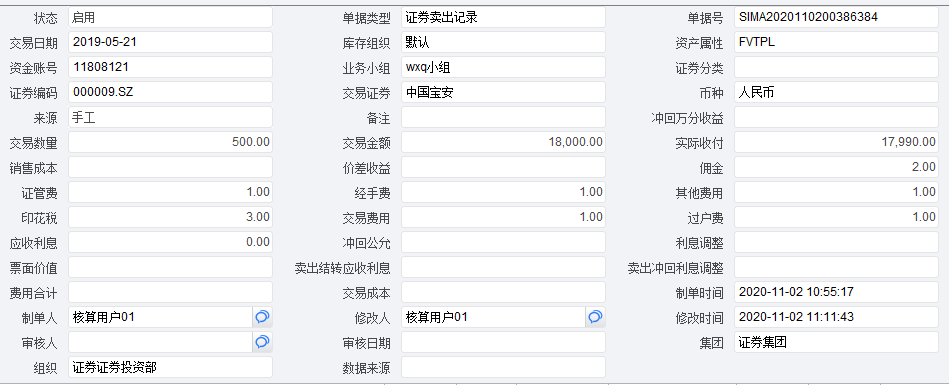
Task: Focus the 证券编码 field 000009.SZ
Action: coord(170,93)
